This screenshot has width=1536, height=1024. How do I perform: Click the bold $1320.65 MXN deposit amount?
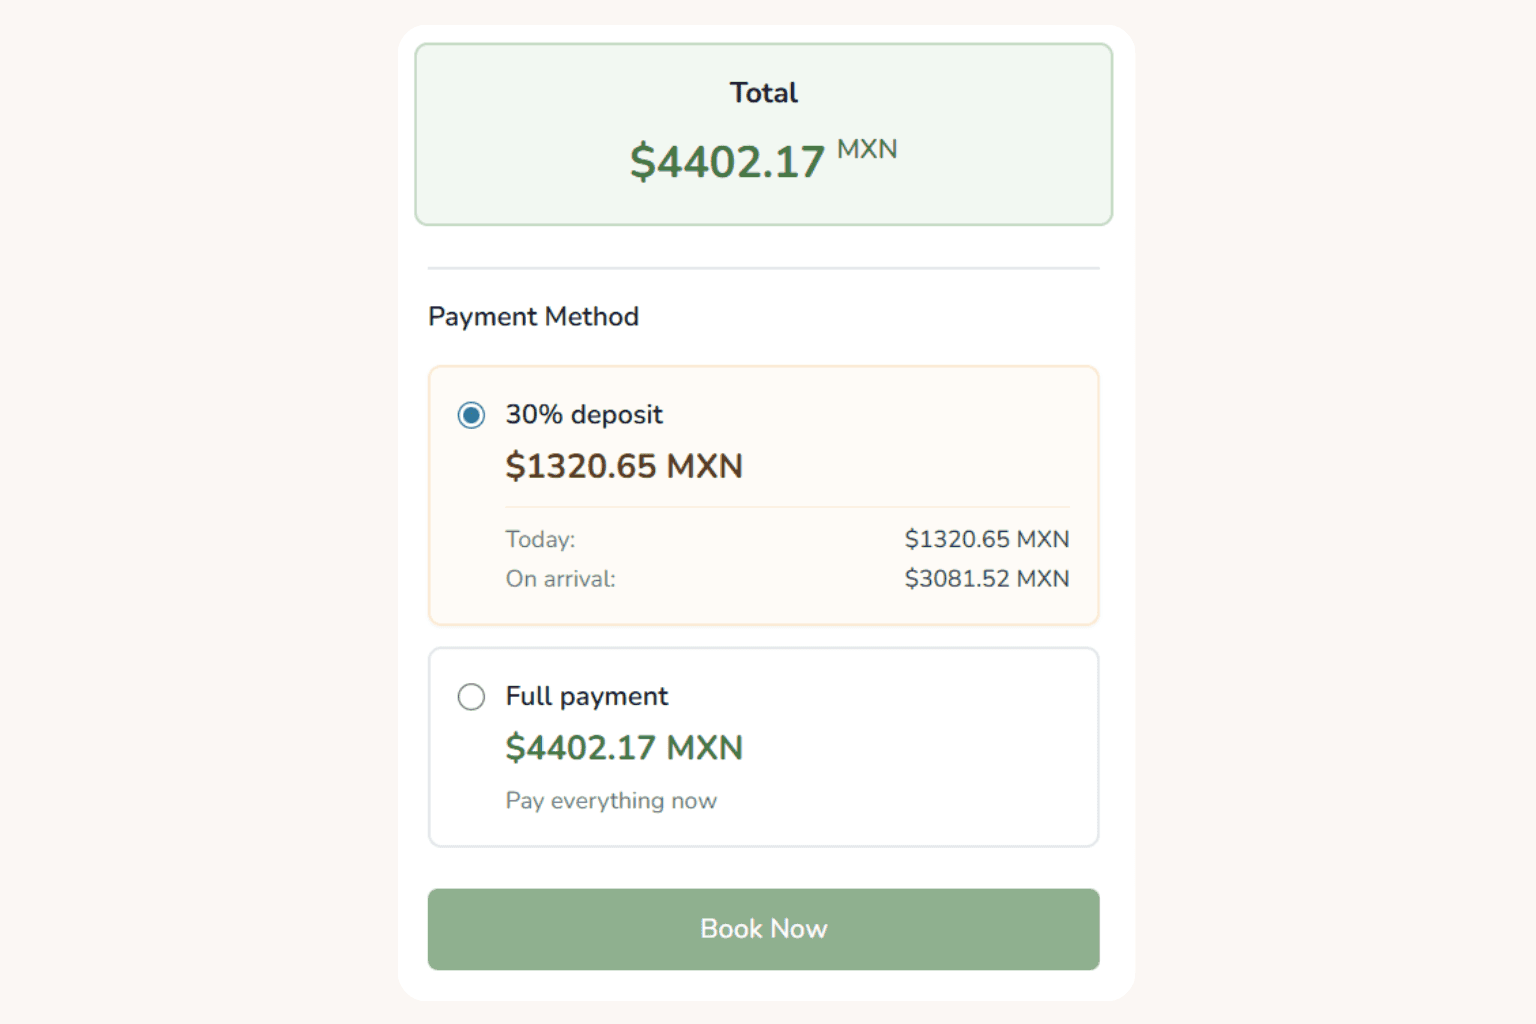[x=624, y=466]
